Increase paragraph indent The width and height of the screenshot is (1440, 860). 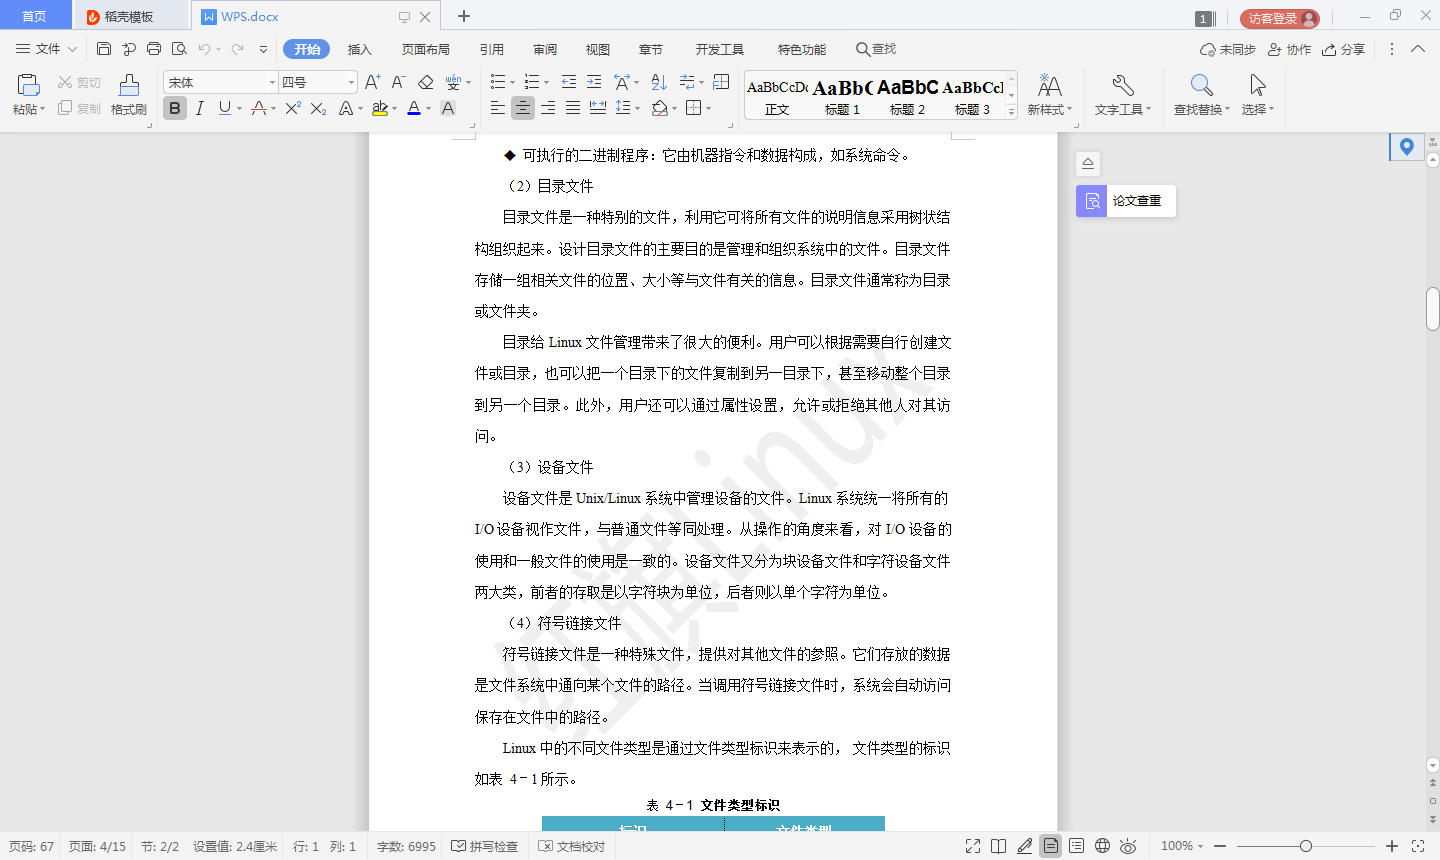(594, 82)
